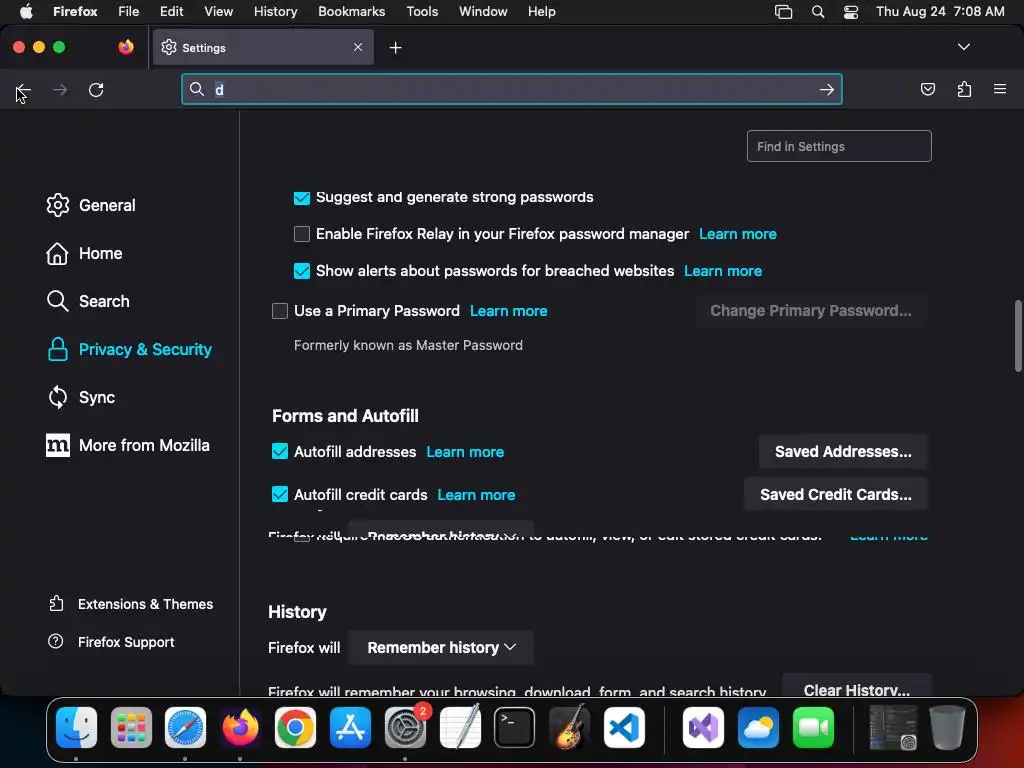Open Learn more for Autofill credit cards
Viewport: 1024px width, 768px height.
tap(475, 495)
